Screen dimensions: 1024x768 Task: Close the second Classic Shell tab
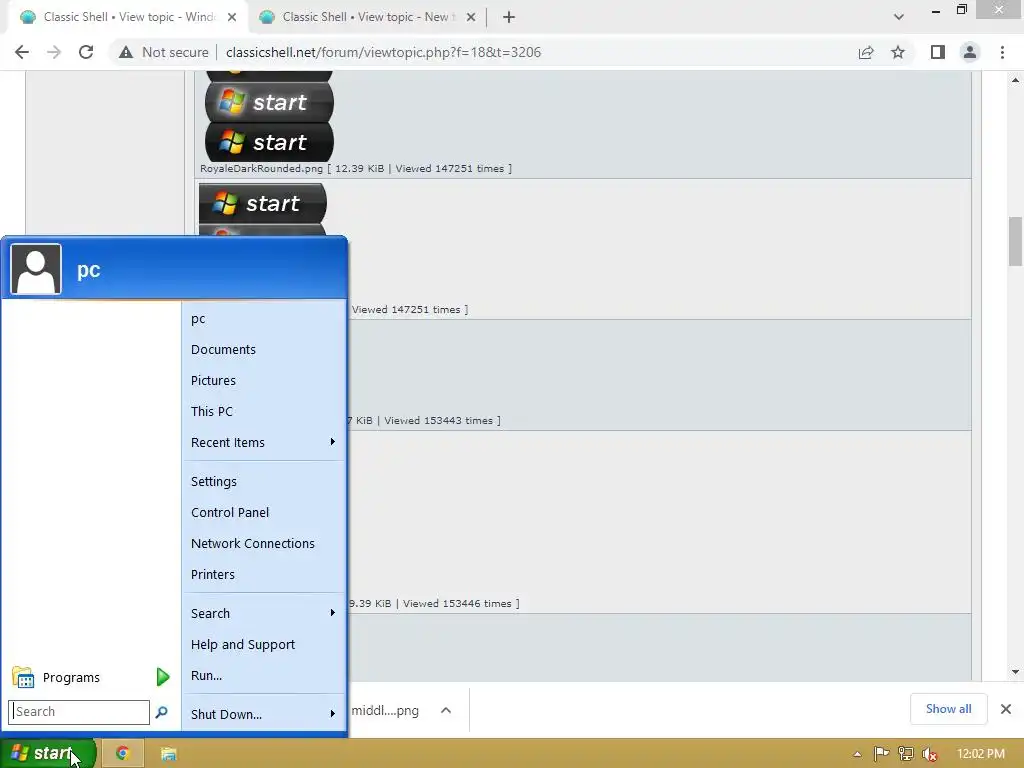471,17
